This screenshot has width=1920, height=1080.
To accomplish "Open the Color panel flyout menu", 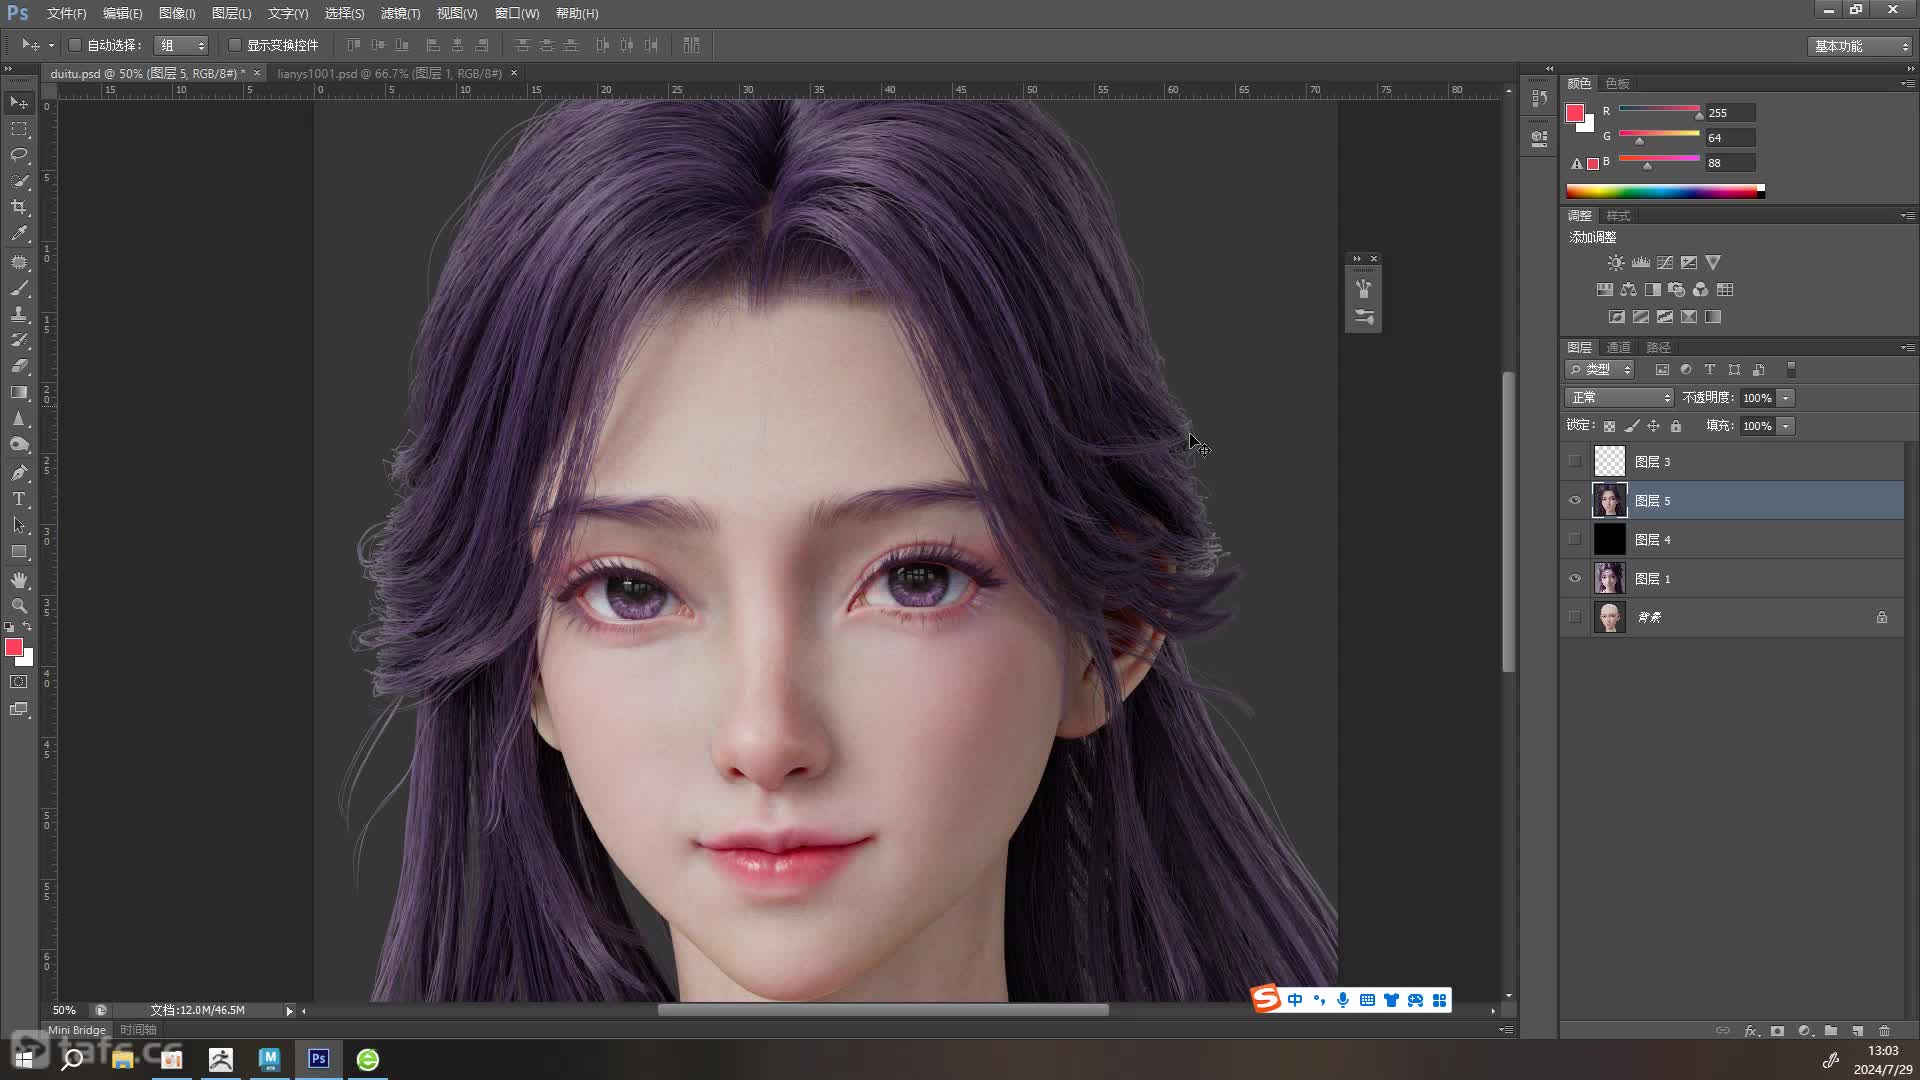I will pyautogui.click(x=1908, y=83).
